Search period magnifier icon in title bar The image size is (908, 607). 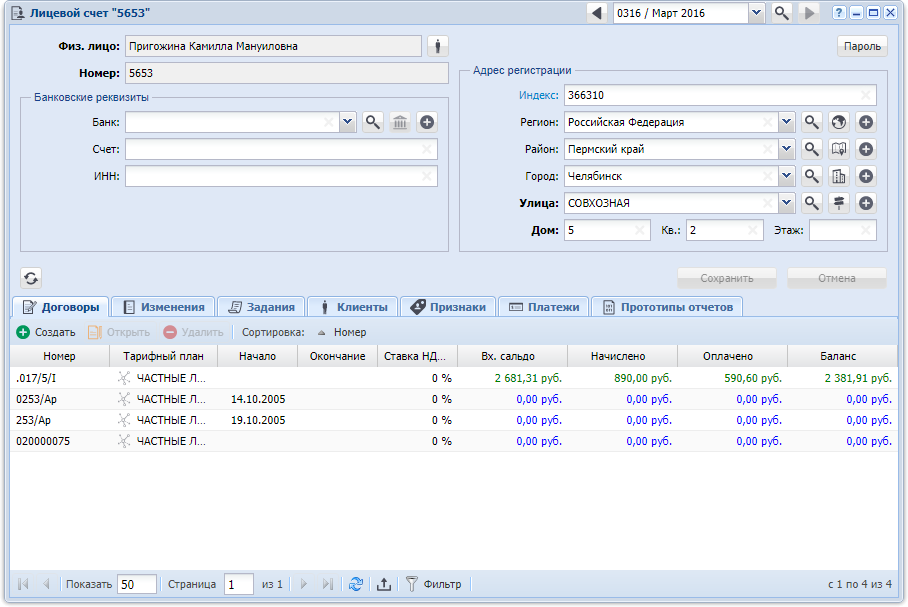[781, 13]
